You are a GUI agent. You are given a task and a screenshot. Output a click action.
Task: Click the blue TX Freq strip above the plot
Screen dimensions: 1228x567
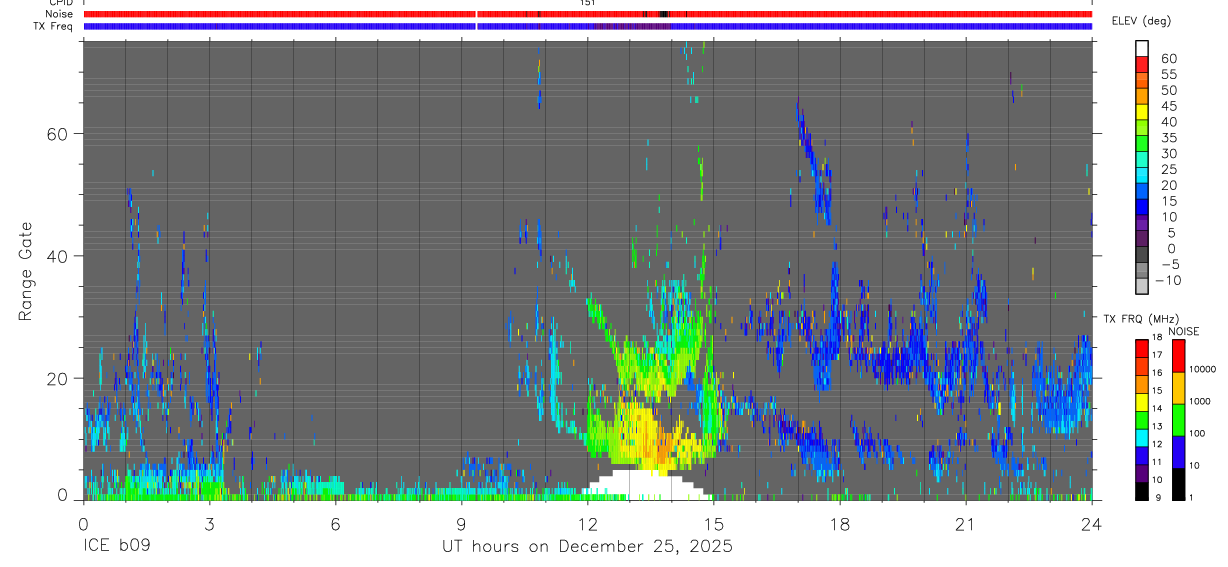pos(588,26)
